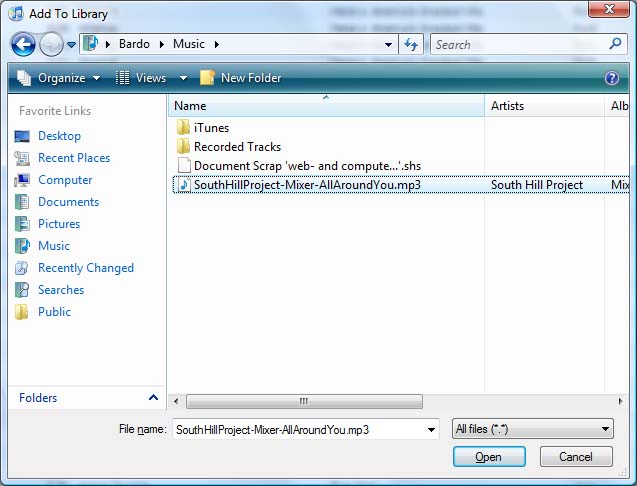Viewport: 637px width, 486px height.
Task: Open Recently Changed saved search
Action: [x=85, y=268]
